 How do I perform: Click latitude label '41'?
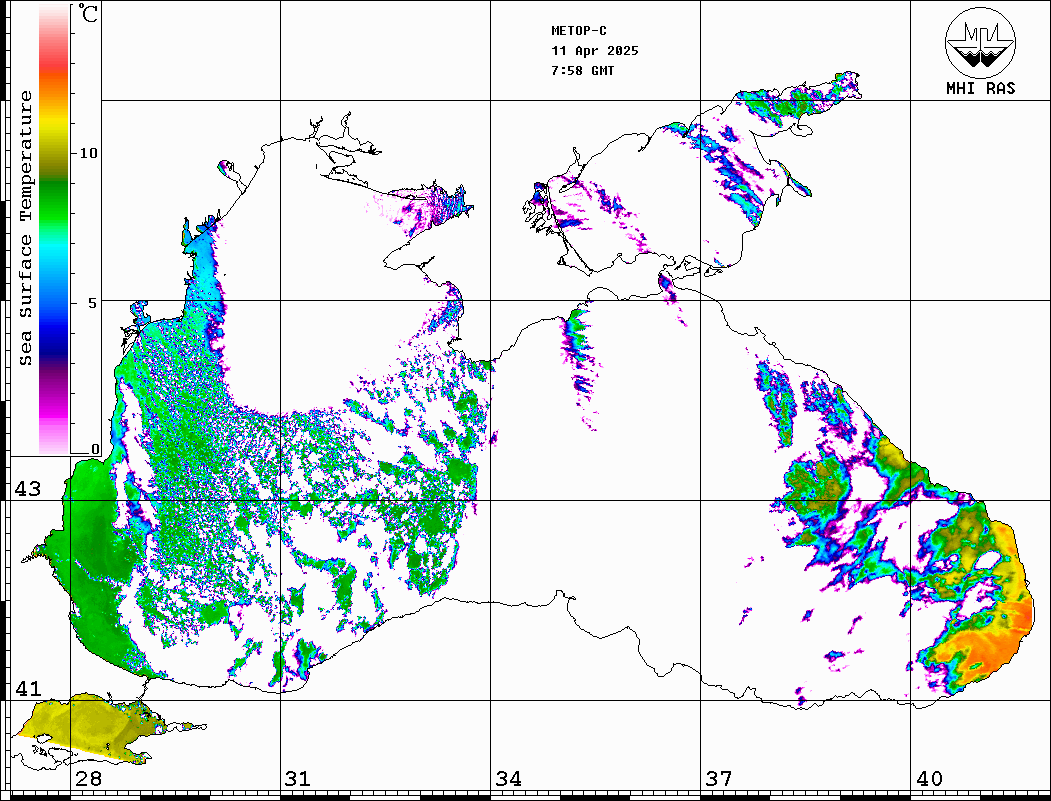[28, 688]
